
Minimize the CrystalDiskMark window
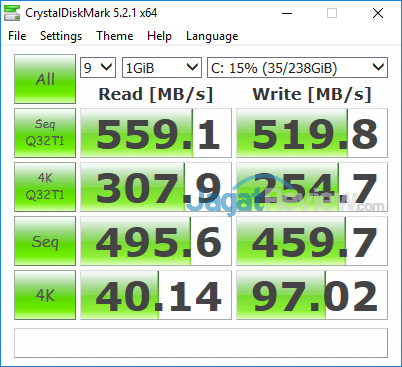click(287, 13)
